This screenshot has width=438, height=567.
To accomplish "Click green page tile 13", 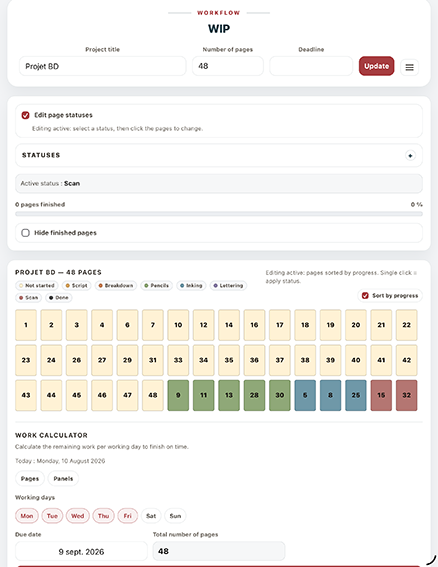I will (229, 395).
